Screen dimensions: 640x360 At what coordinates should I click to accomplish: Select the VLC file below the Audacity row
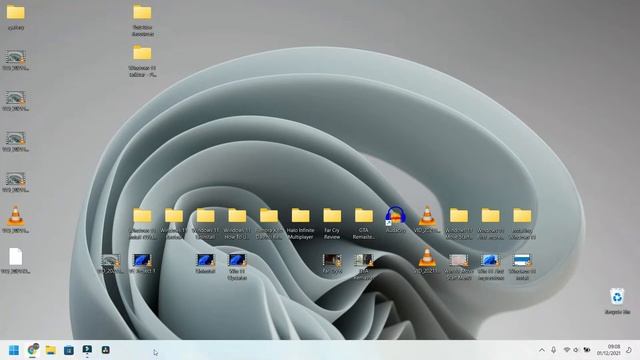427,260
